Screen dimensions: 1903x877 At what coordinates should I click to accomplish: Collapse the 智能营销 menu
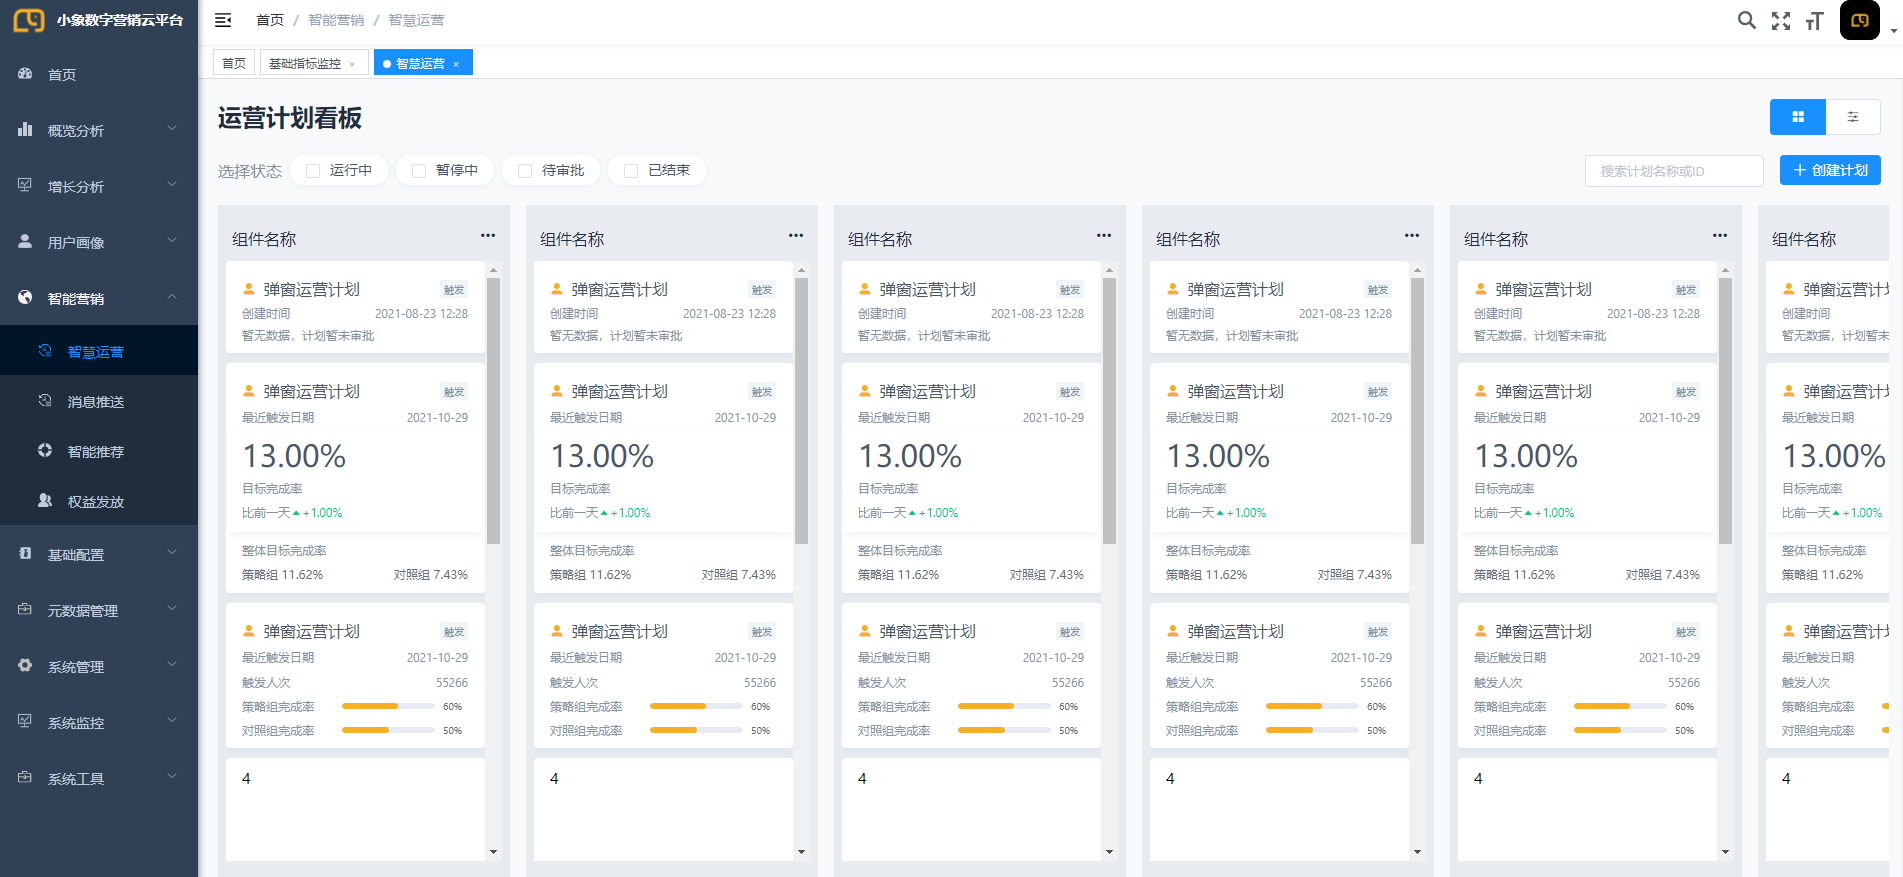[172, 297]
